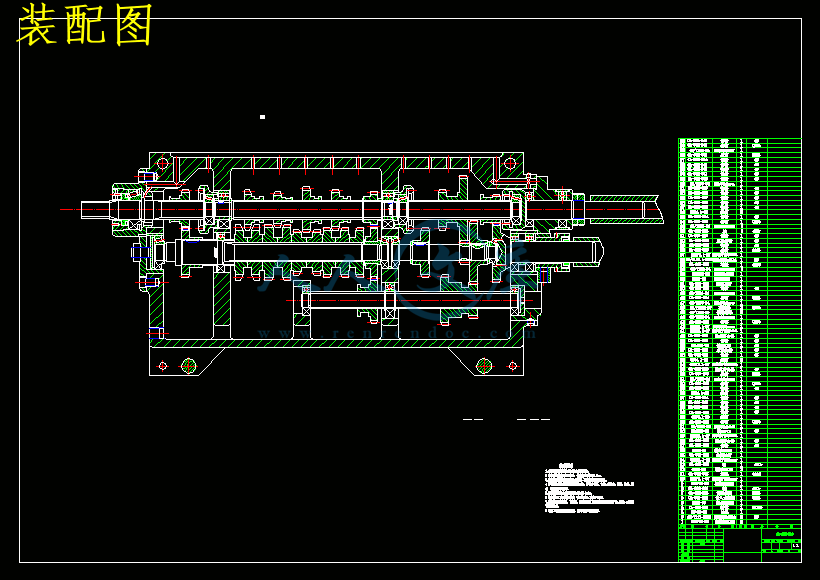Click the yellow 装配图 title text

click(x=85, y=25)
